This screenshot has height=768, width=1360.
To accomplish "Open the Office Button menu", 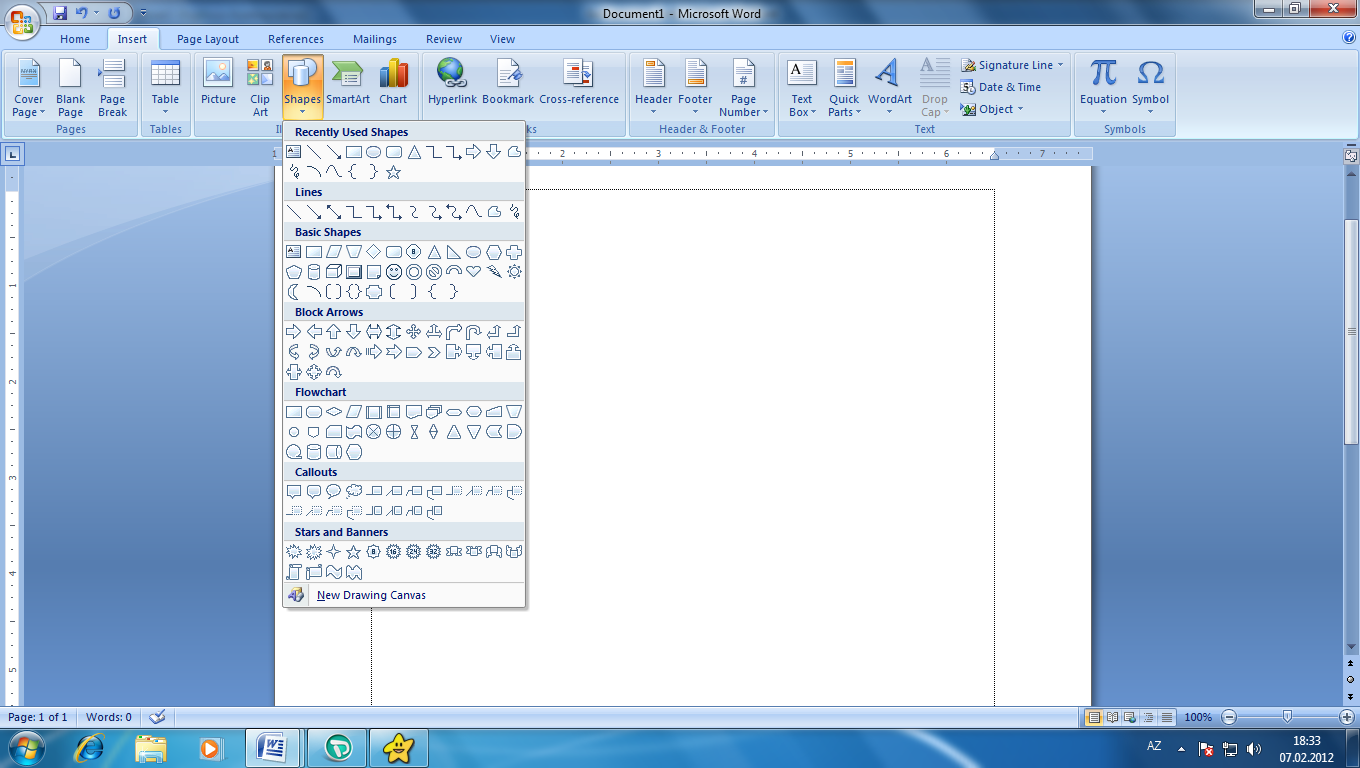I will pyautogui.click(x=22, y=22).
